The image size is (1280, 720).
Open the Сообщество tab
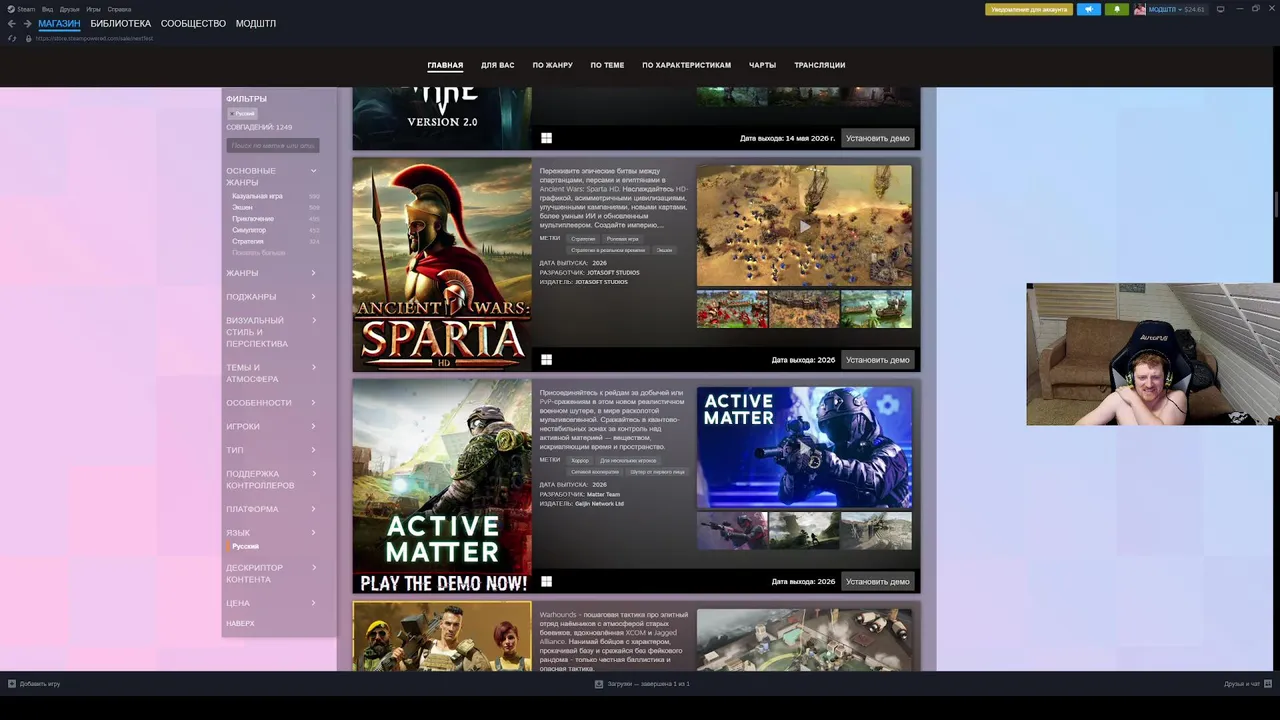click(x=193, y=23)
